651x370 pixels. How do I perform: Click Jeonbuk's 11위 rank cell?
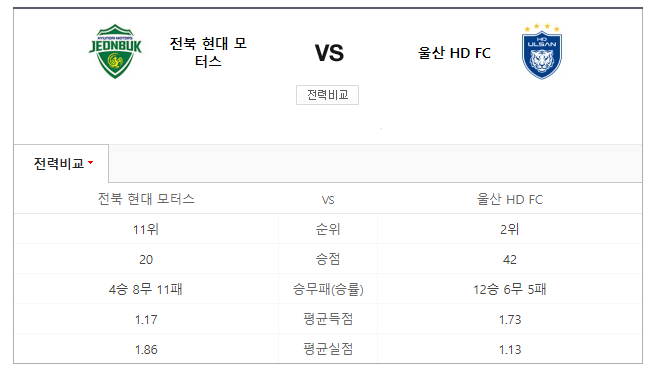(146, 229)
